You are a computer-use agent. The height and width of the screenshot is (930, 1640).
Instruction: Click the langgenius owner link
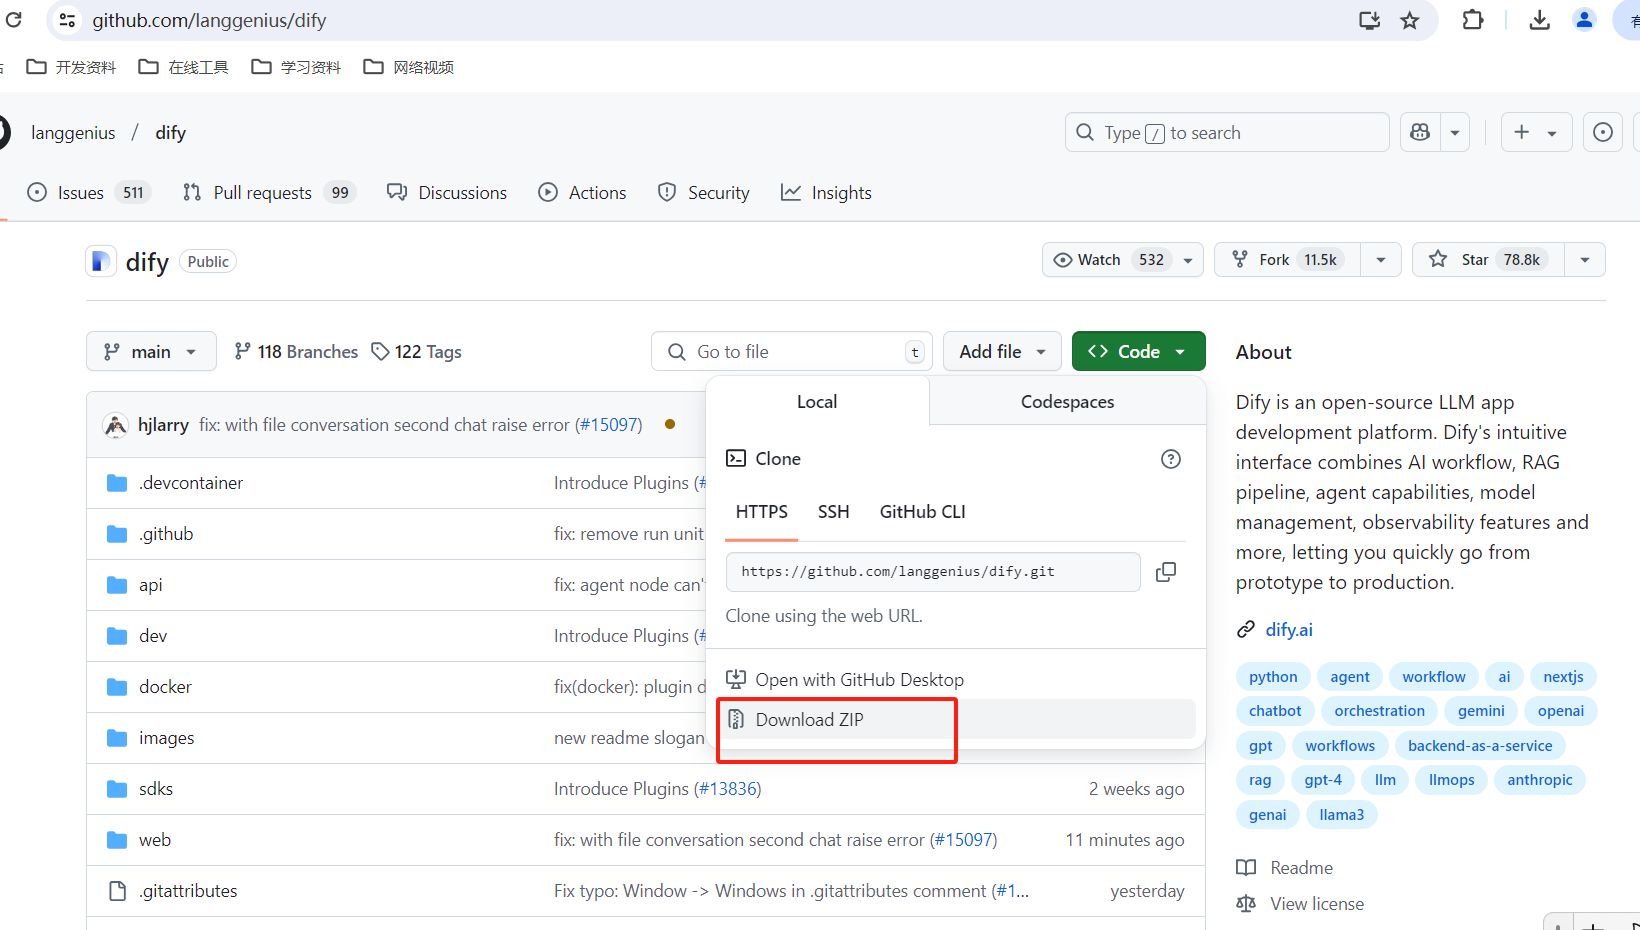(x=73, y=133)
